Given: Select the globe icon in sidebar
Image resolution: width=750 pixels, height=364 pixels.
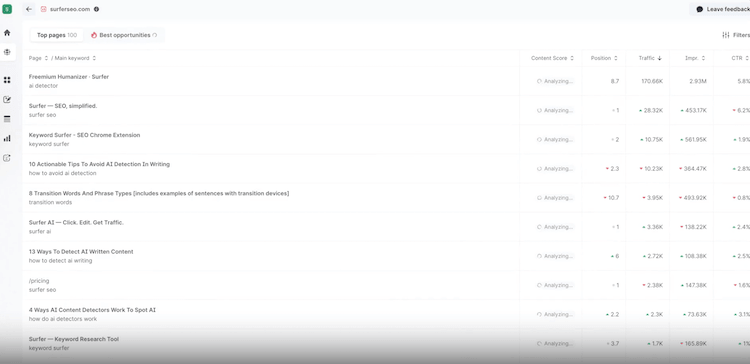Looking at the screenshot, I should [7, 52].
